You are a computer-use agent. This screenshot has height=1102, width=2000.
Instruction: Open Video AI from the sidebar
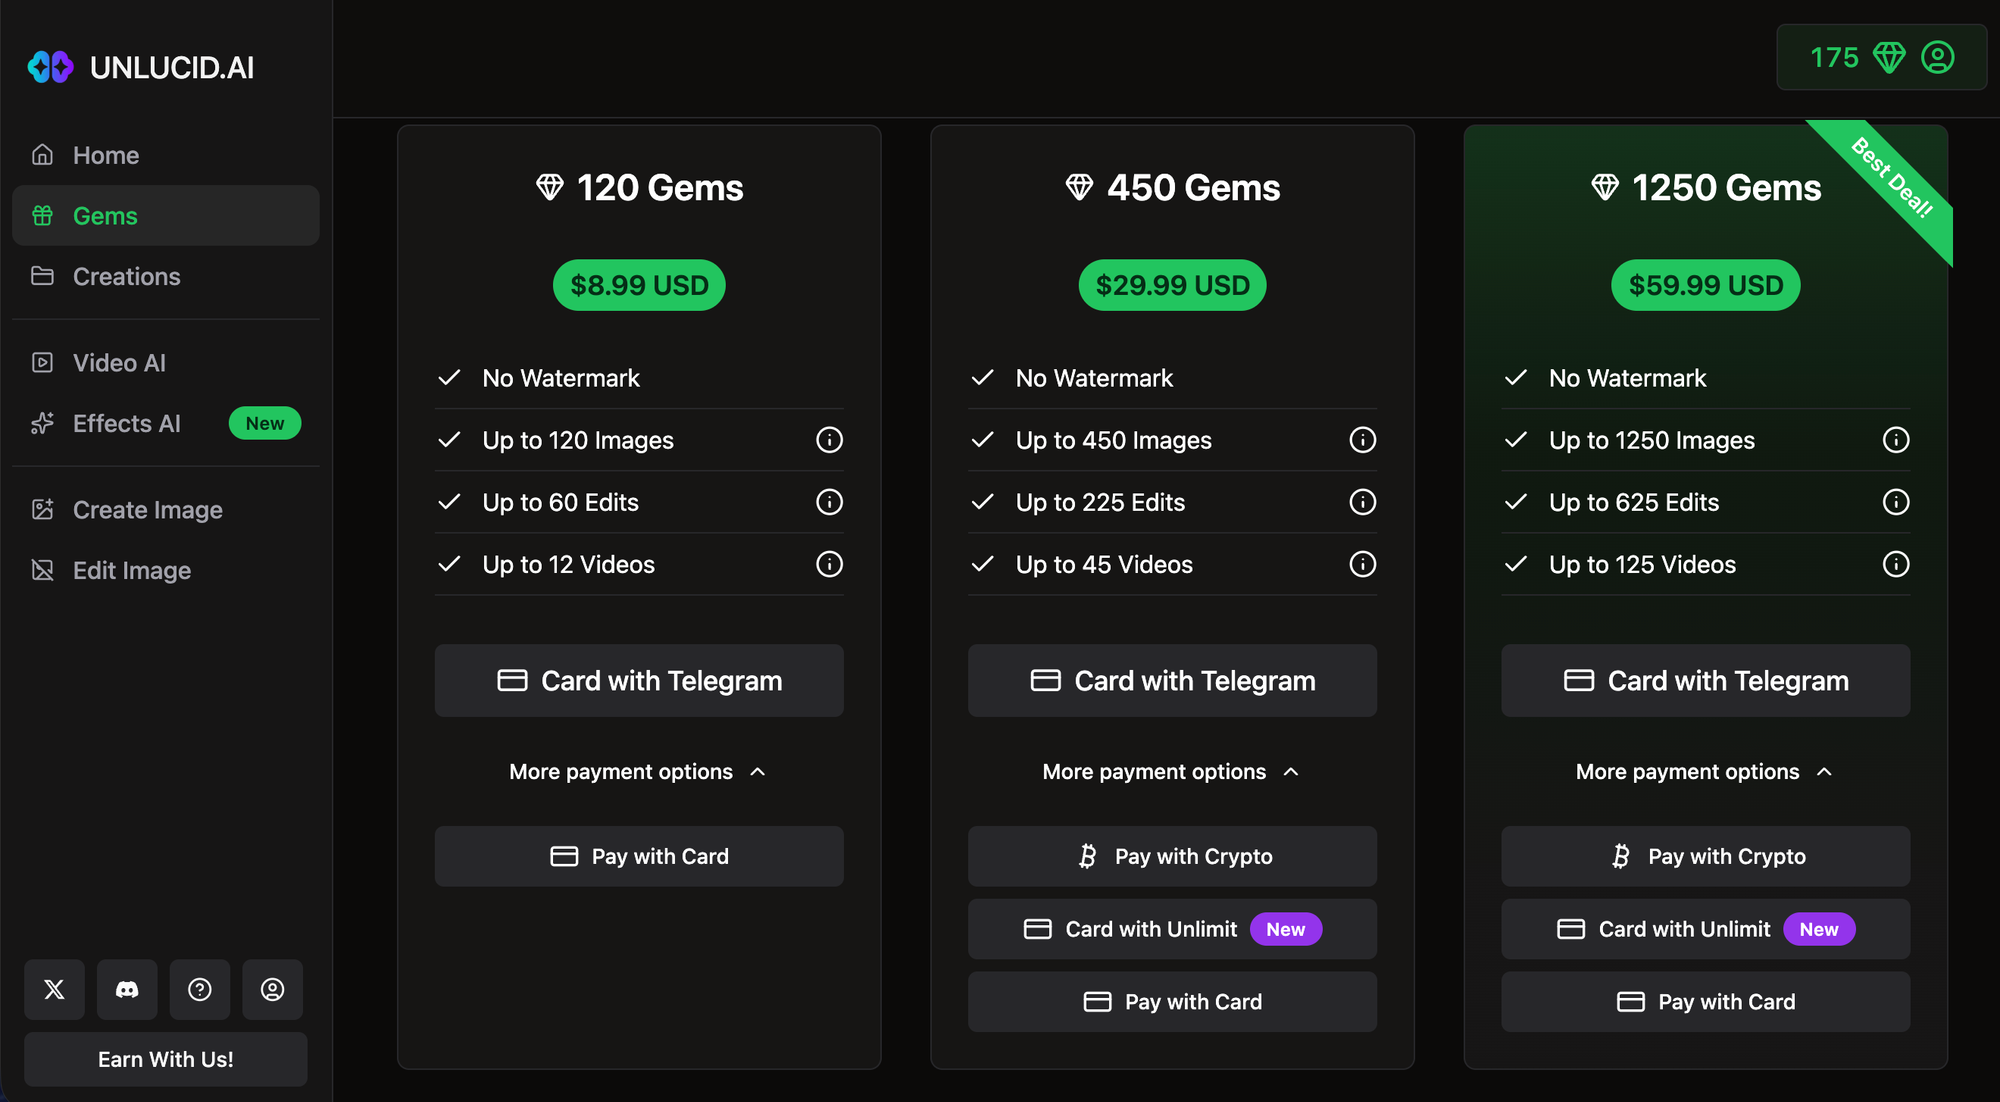click(x=118, y=363)
